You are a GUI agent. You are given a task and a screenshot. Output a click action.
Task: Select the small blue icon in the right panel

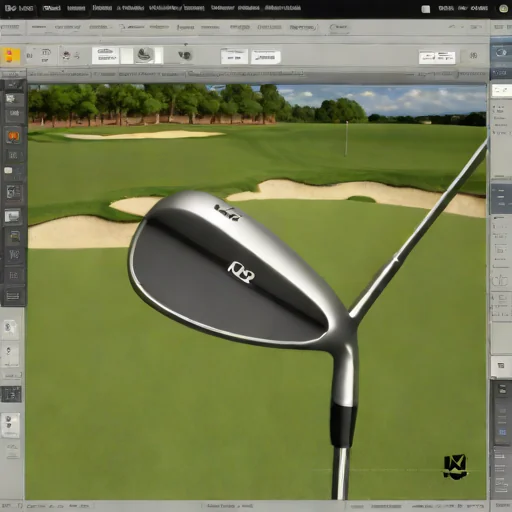point(502,432)
